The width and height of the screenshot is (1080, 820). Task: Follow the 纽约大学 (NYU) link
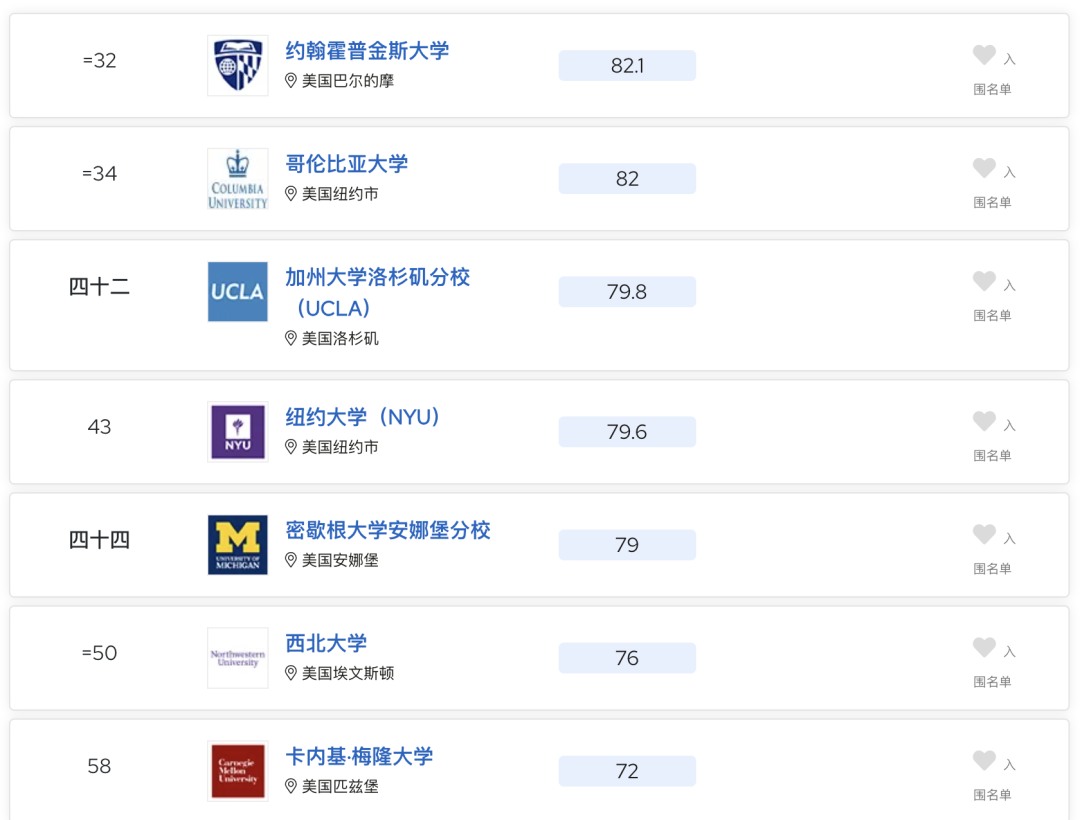coord(362,417)
